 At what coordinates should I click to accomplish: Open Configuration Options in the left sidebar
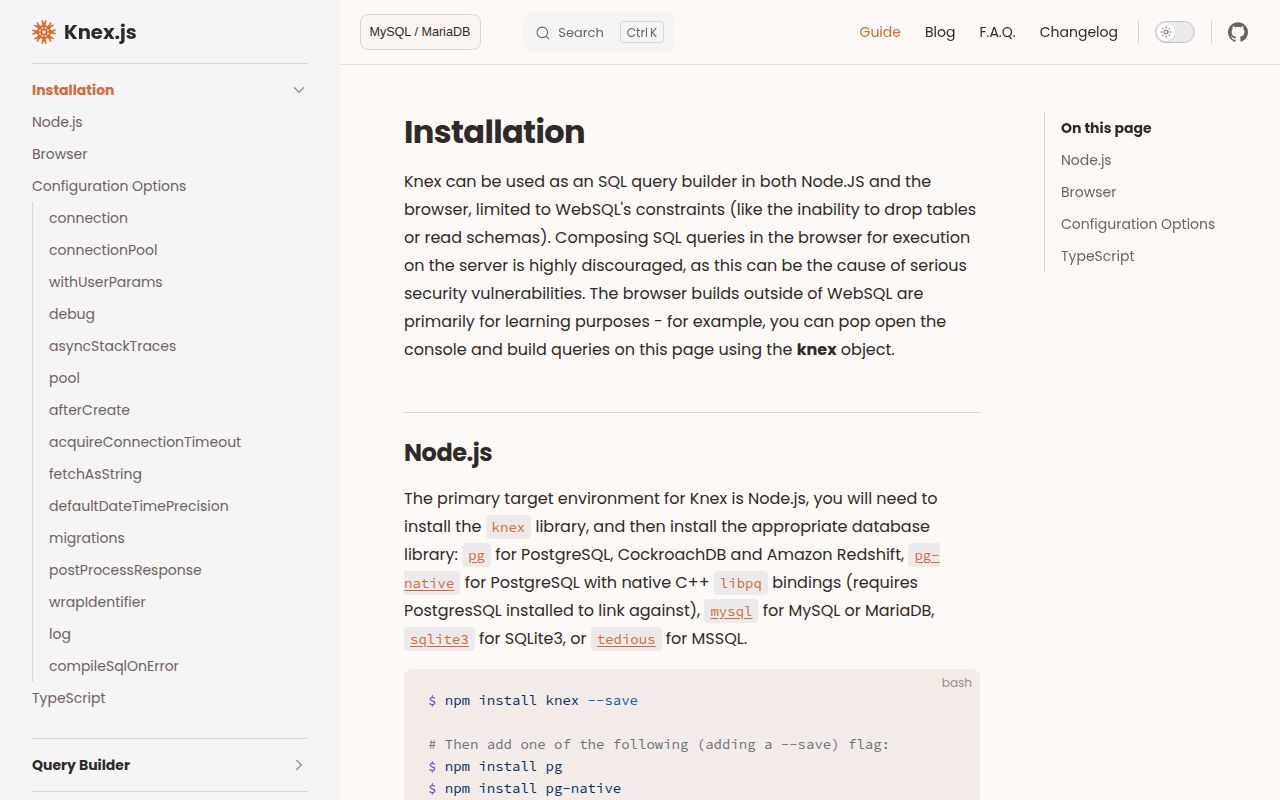pyautogui.click(x=109, y=186)
